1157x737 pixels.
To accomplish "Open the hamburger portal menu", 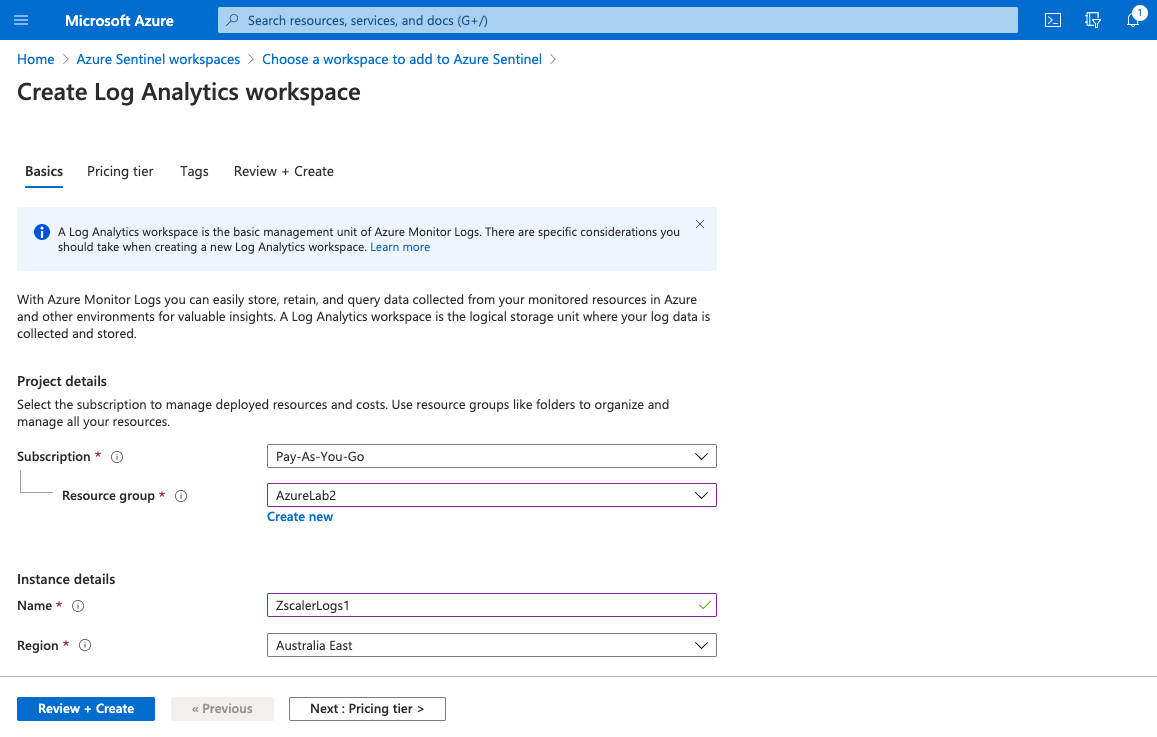I will pos(21,20).
